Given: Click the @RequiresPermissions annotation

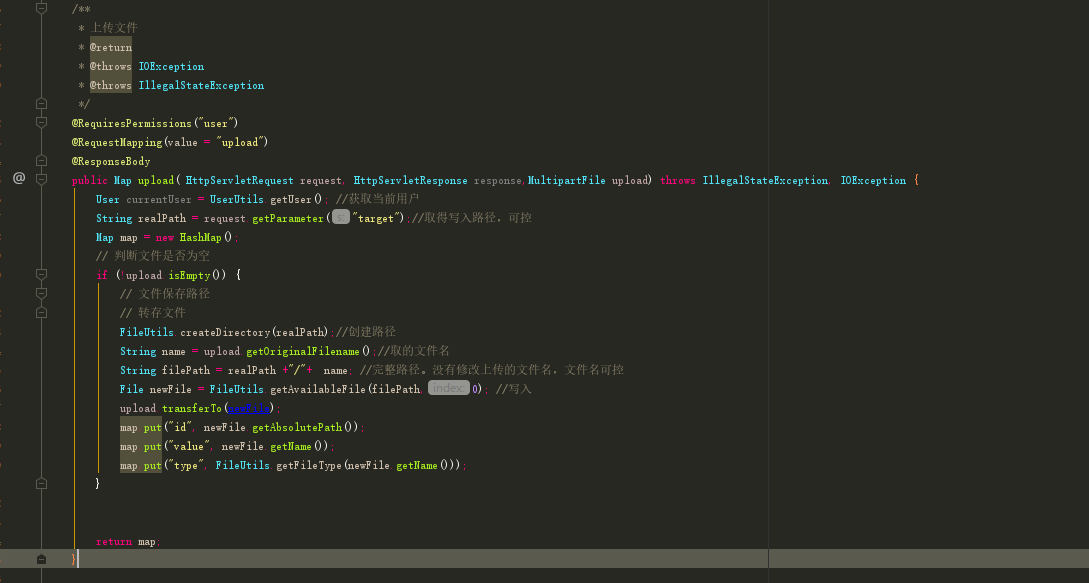Looking at the screenshot, I should click(x=132, y=123).
